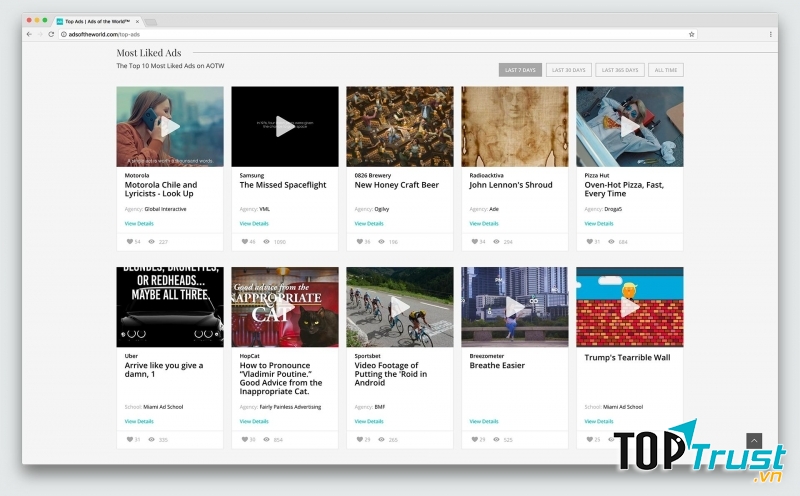
Task: Open View Details for John Lennon's Shroud
Action: point(484,224)
